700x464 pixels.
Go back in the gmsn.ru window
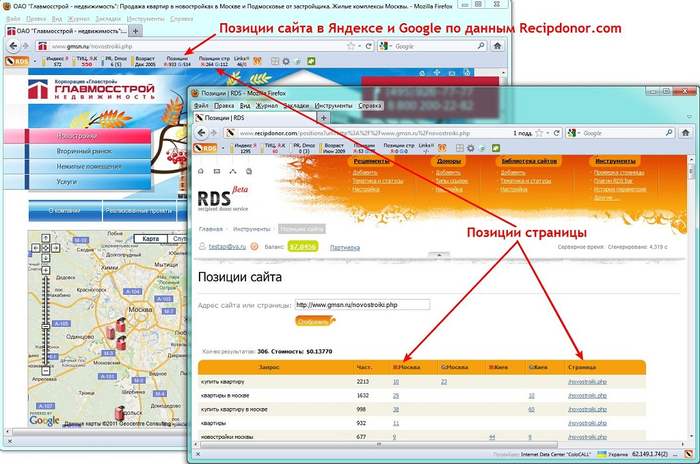pos(13,46)
